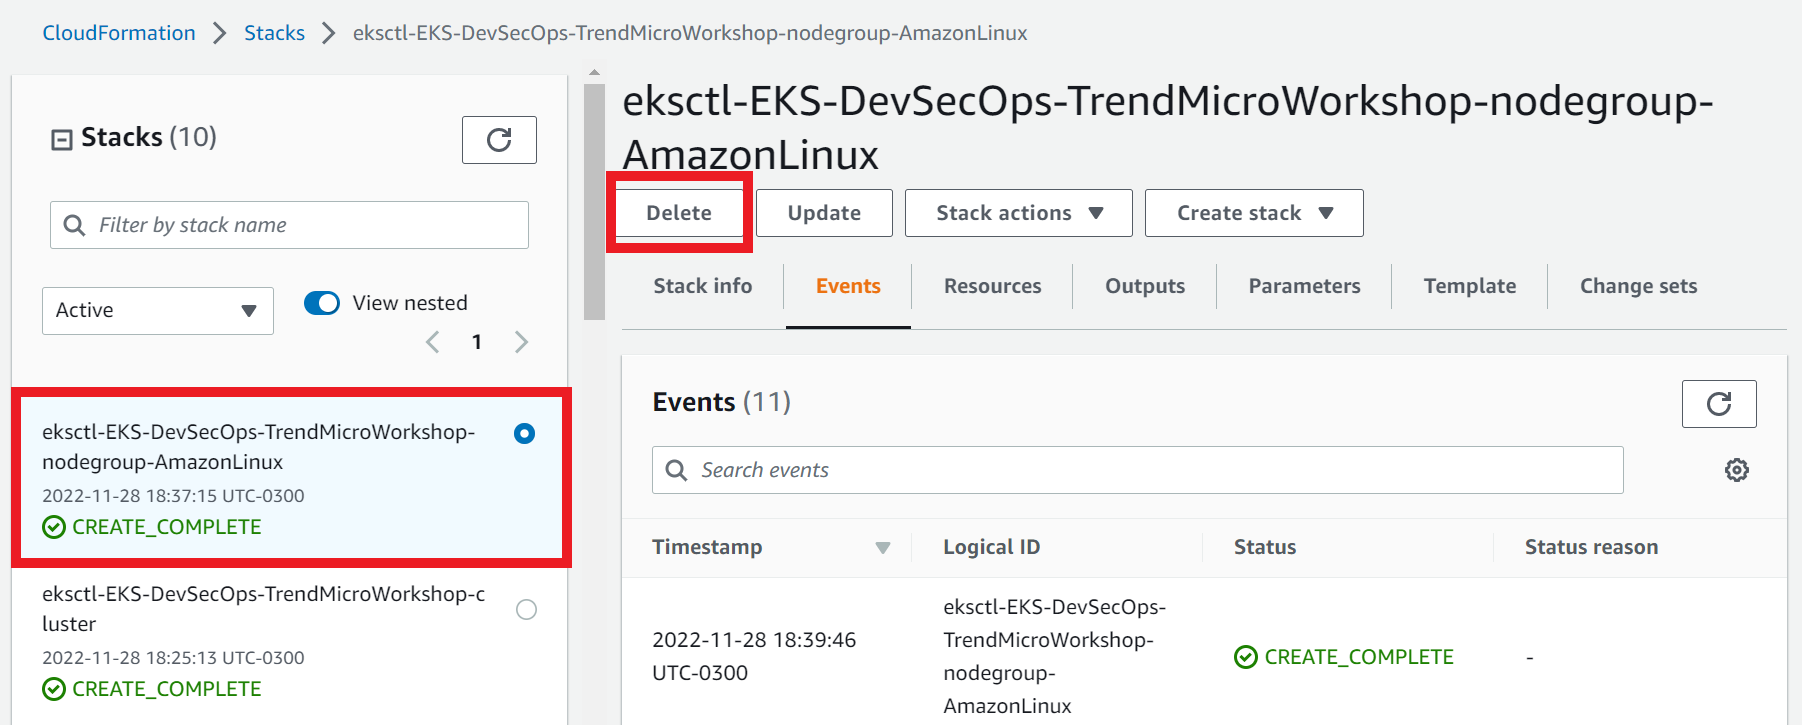Go to CloudFormation breadcrumb link
The height and width of the screenshot is (725, 1802).
(119, 33)
